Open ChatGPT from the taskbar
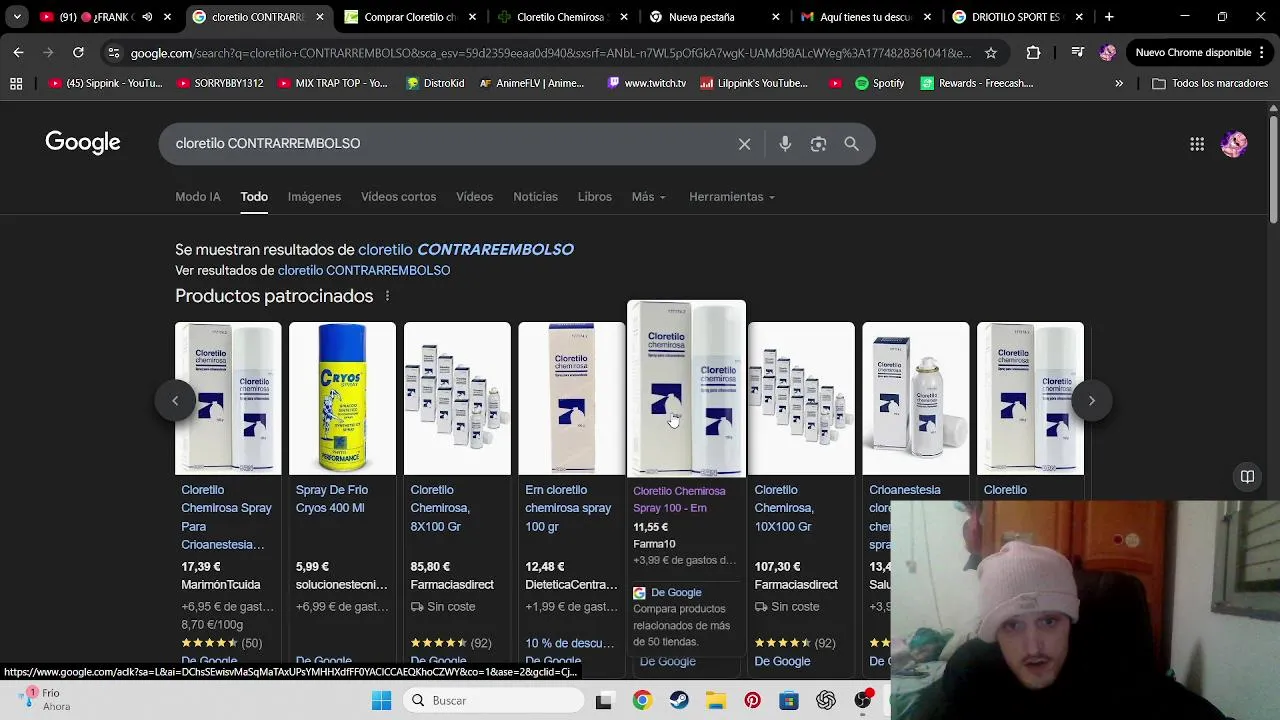 (825, 700)
